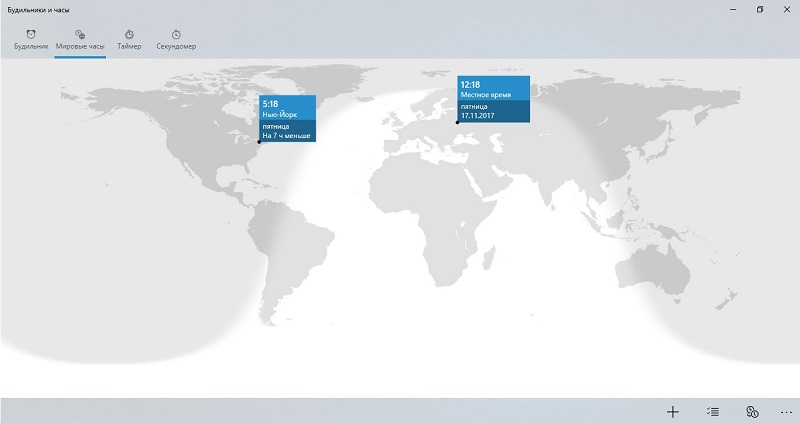Image resolution: width=800 pixels, height=423 pixels.
Task: Select the Мировые часы tab
Action: (x=80, y=40)
